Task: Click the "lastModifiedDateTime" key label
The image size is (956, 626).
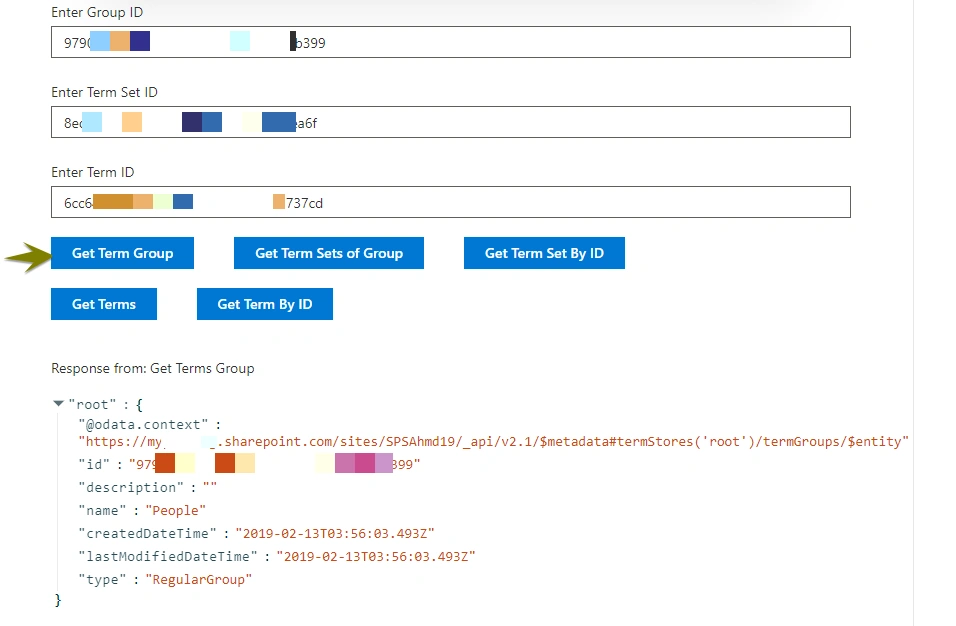Action: pos(168,556)
